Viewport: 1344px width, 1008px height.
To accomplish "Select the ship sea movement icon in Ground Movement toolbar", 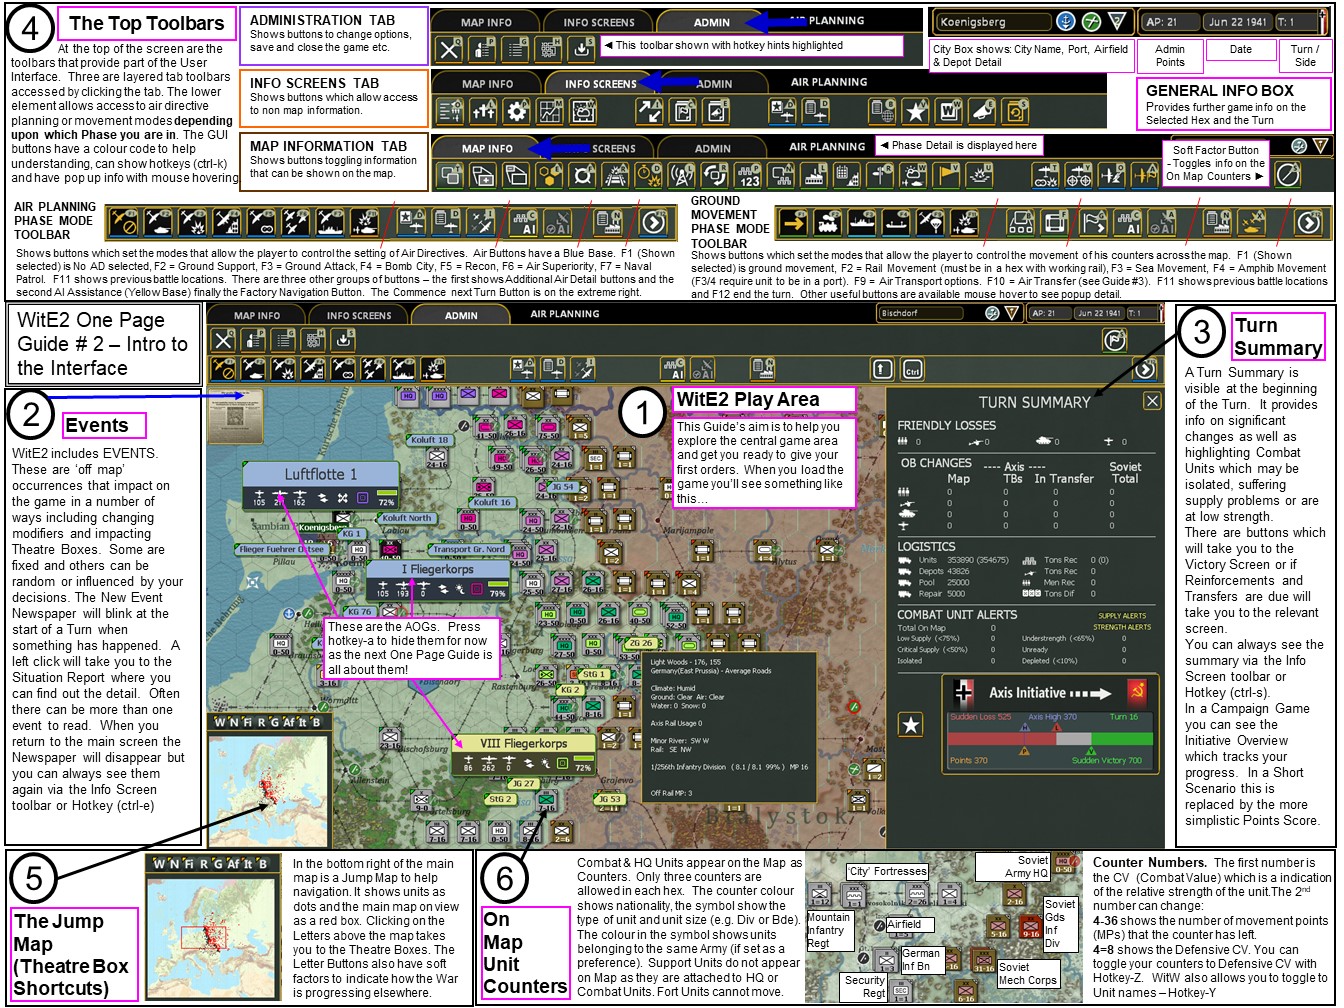I will 863,222.
